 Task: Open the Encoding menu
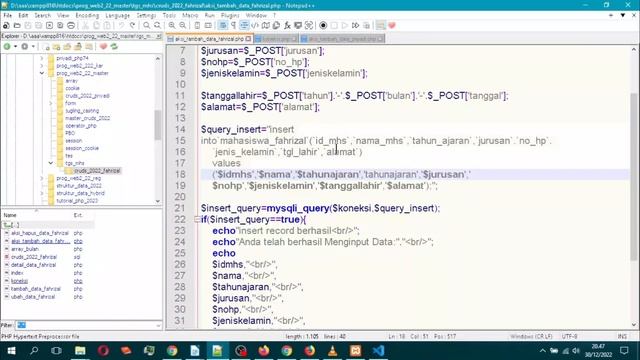[87, 16]
